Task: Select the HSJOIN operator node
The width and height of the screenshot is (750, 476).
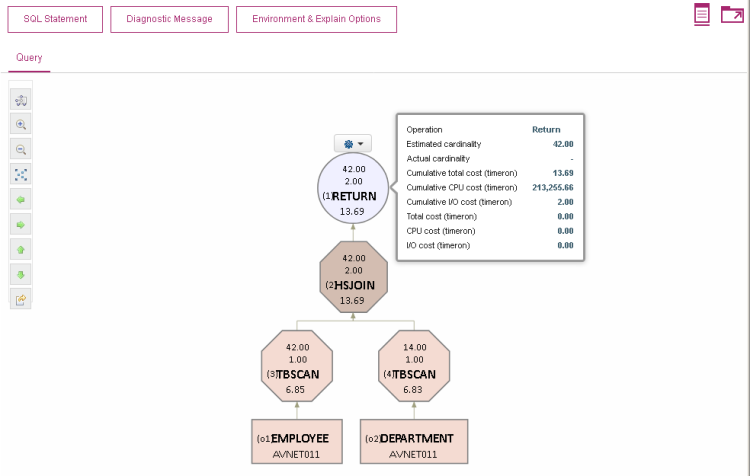Action: 353,281
